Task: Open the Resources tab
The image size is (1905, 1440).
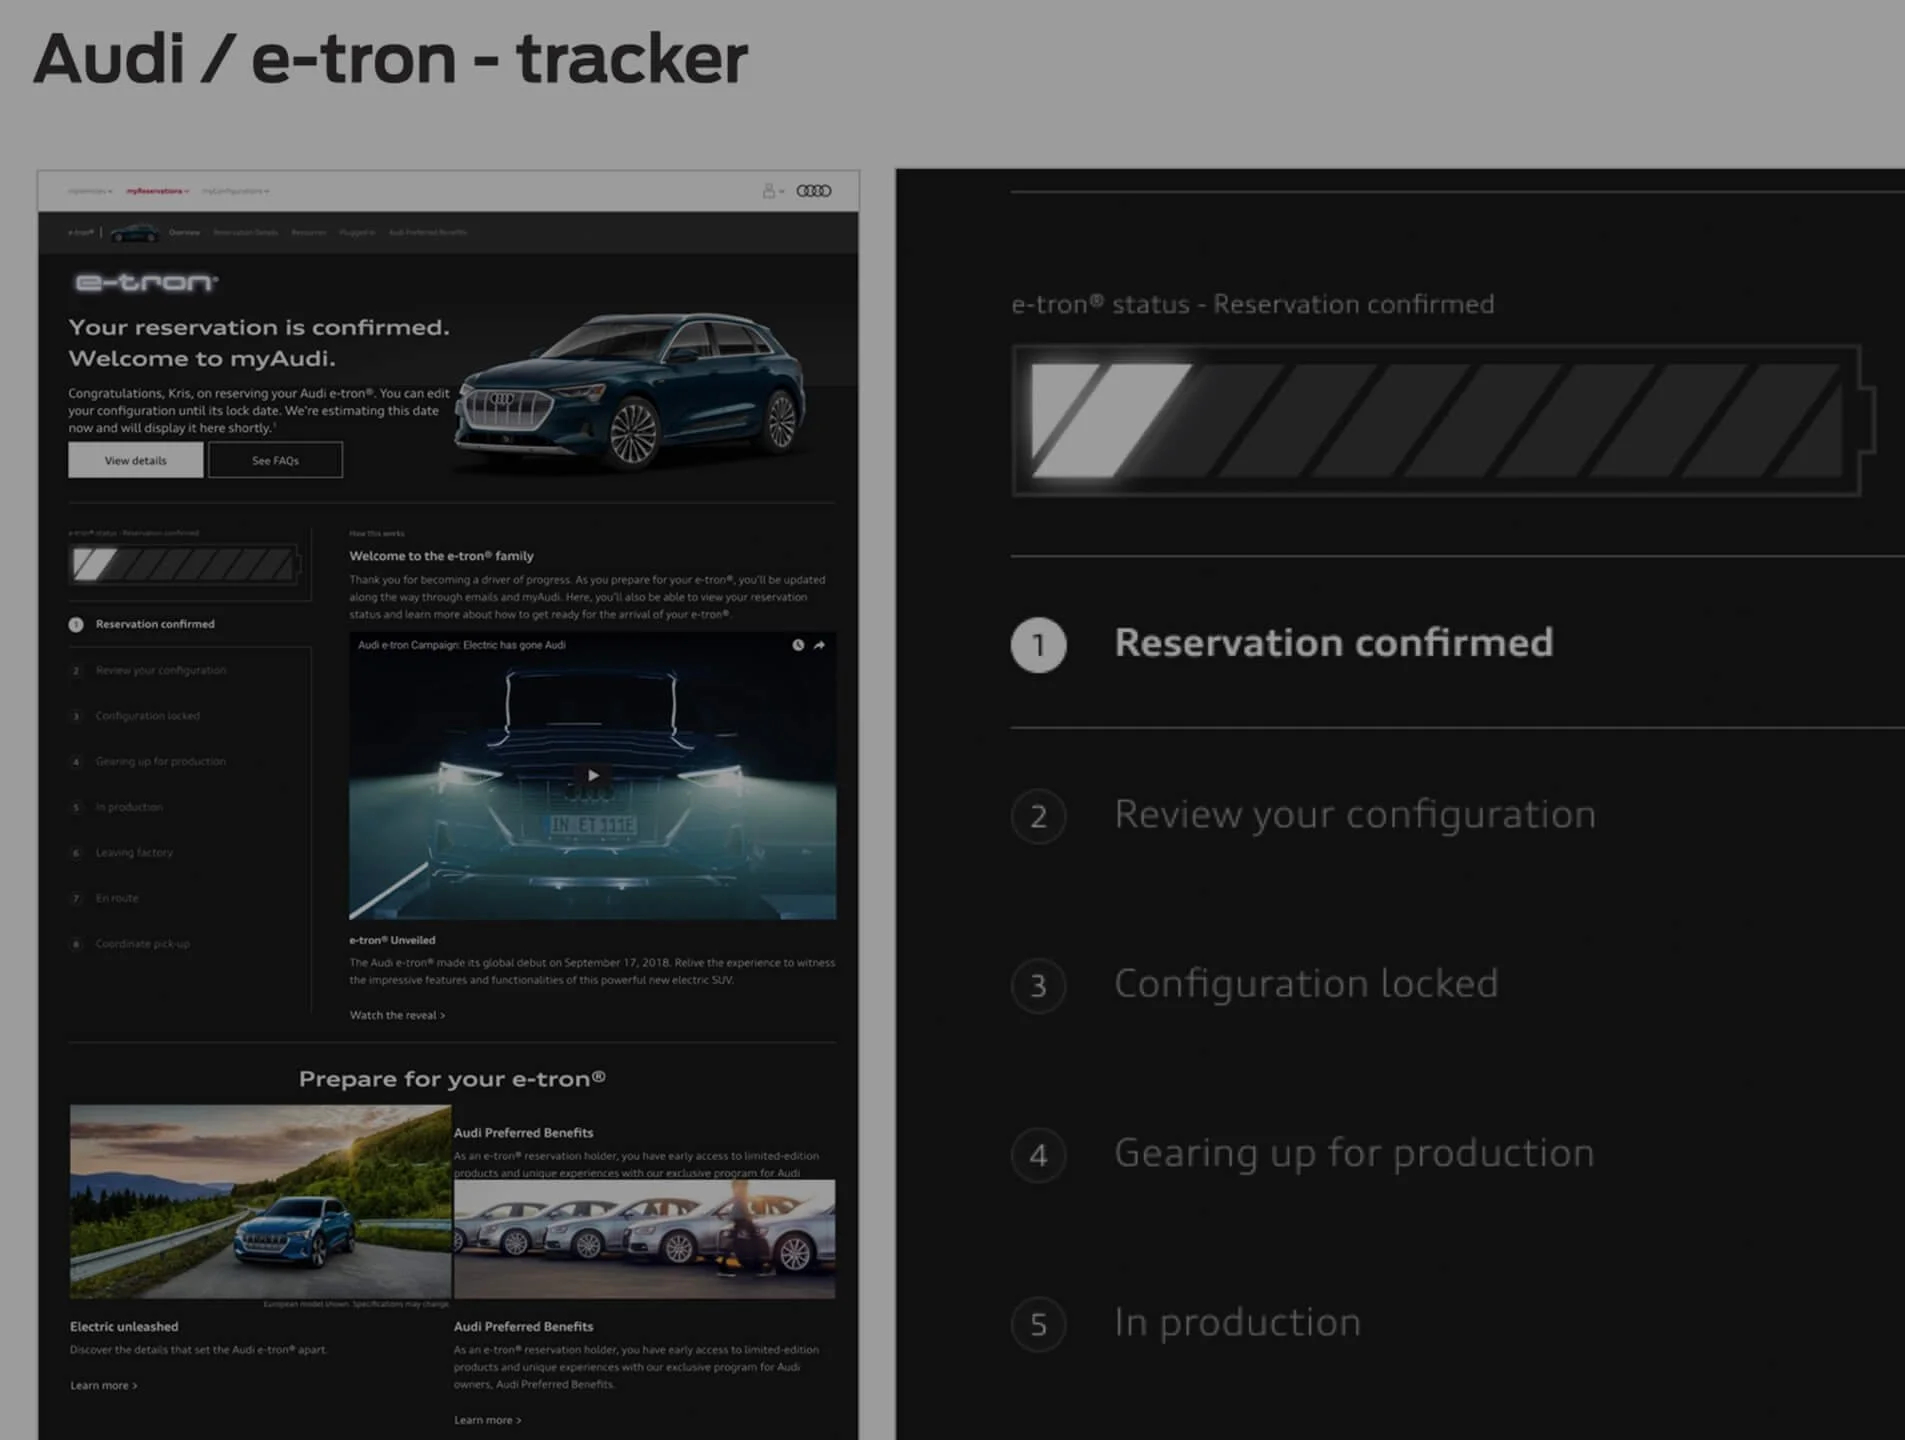Action: [x=309, y=232]
